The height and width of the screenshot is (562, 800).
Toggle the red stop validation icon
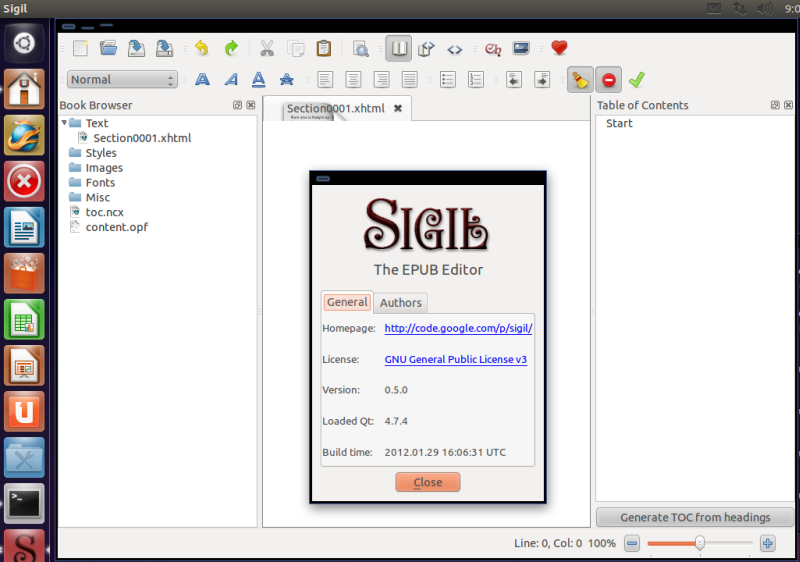[x=609, y=80]
